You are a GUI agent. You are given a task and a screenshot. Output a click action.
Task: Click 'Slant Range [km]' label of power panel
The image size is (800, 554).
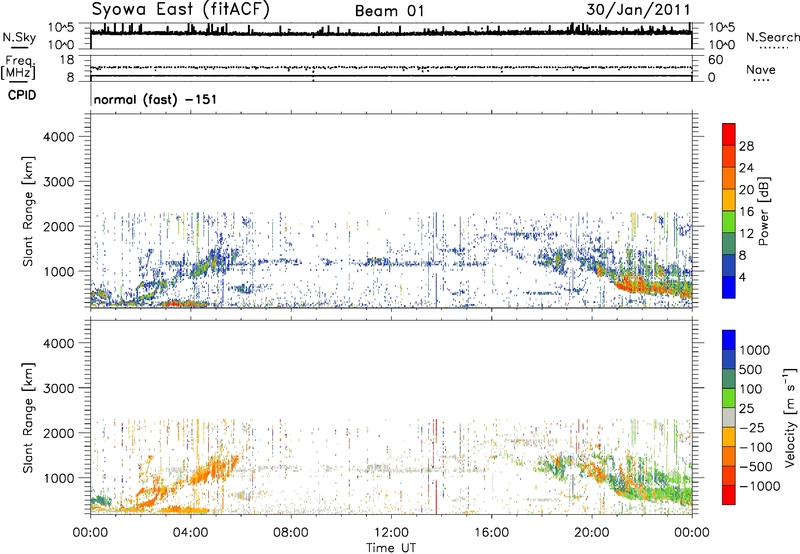(28, 211)
